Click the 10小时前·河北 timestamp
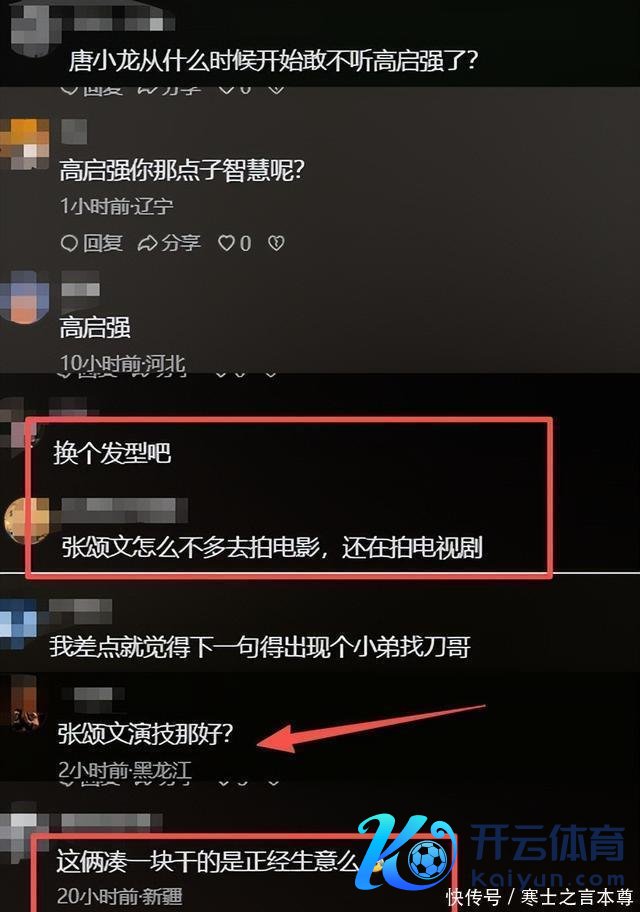The image size is (640, 912). point(123,364)
